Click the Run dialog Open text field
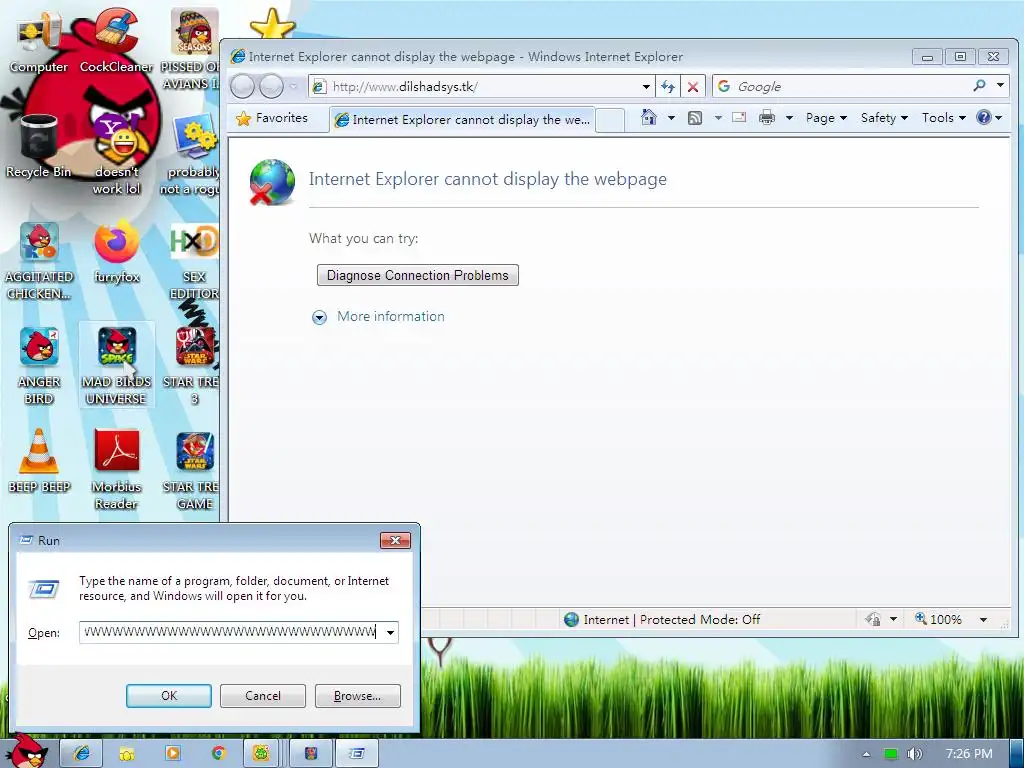This screenshot has width=1024, height=768. 231,632
